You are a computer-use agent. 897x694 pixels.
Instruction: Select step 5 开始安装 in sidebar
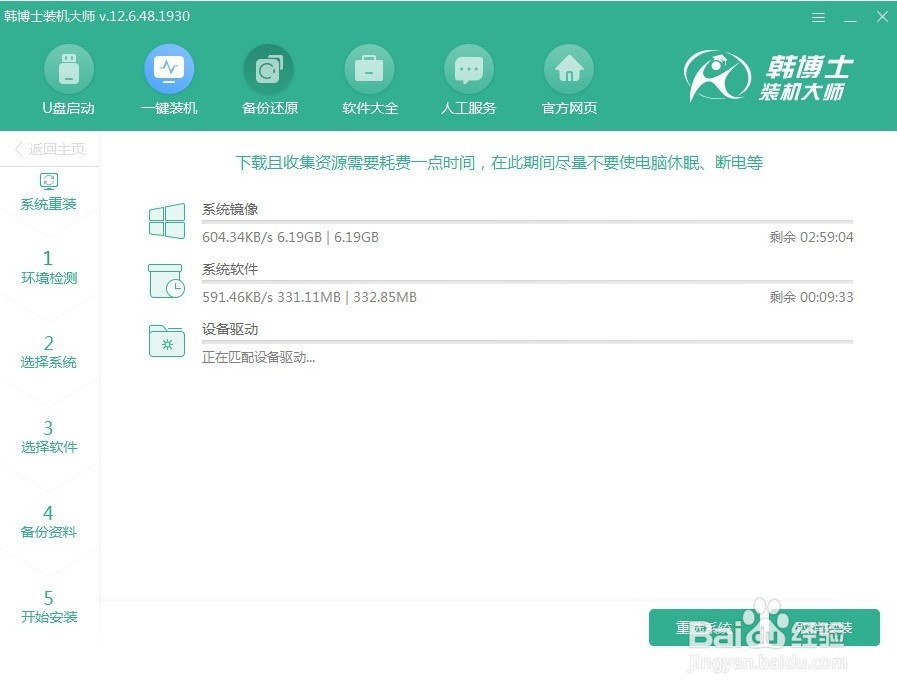(x=48, y=607)
